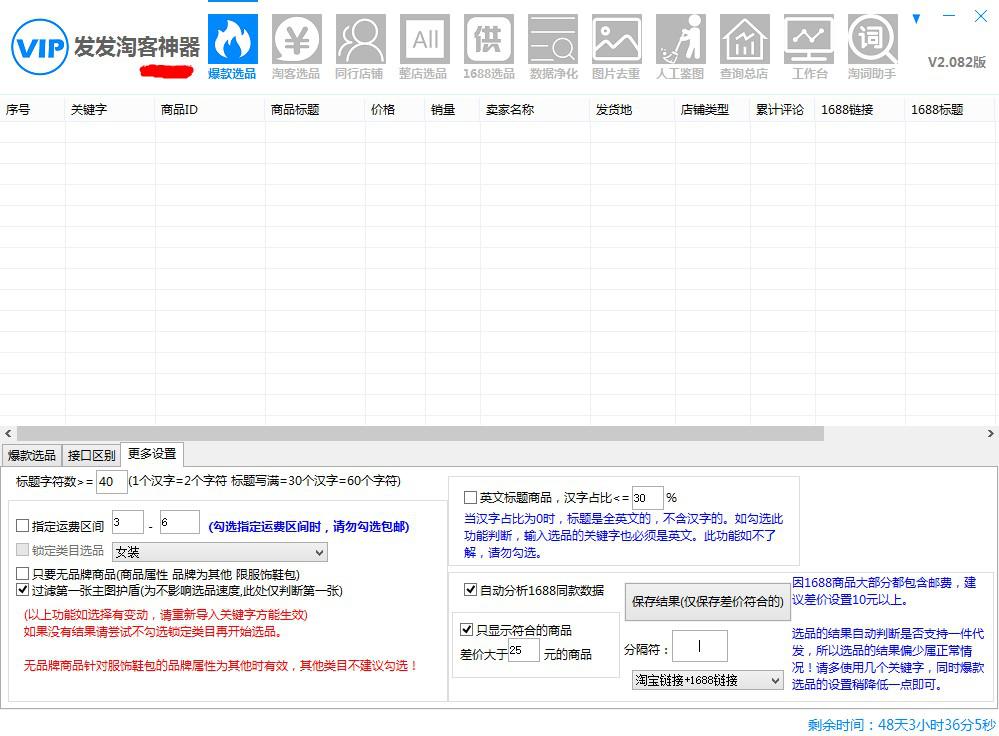The width and height of the screenshot is (999, 736).
Task: Check 只要无品牌商品 option
Action: click(x=21, y=572)
